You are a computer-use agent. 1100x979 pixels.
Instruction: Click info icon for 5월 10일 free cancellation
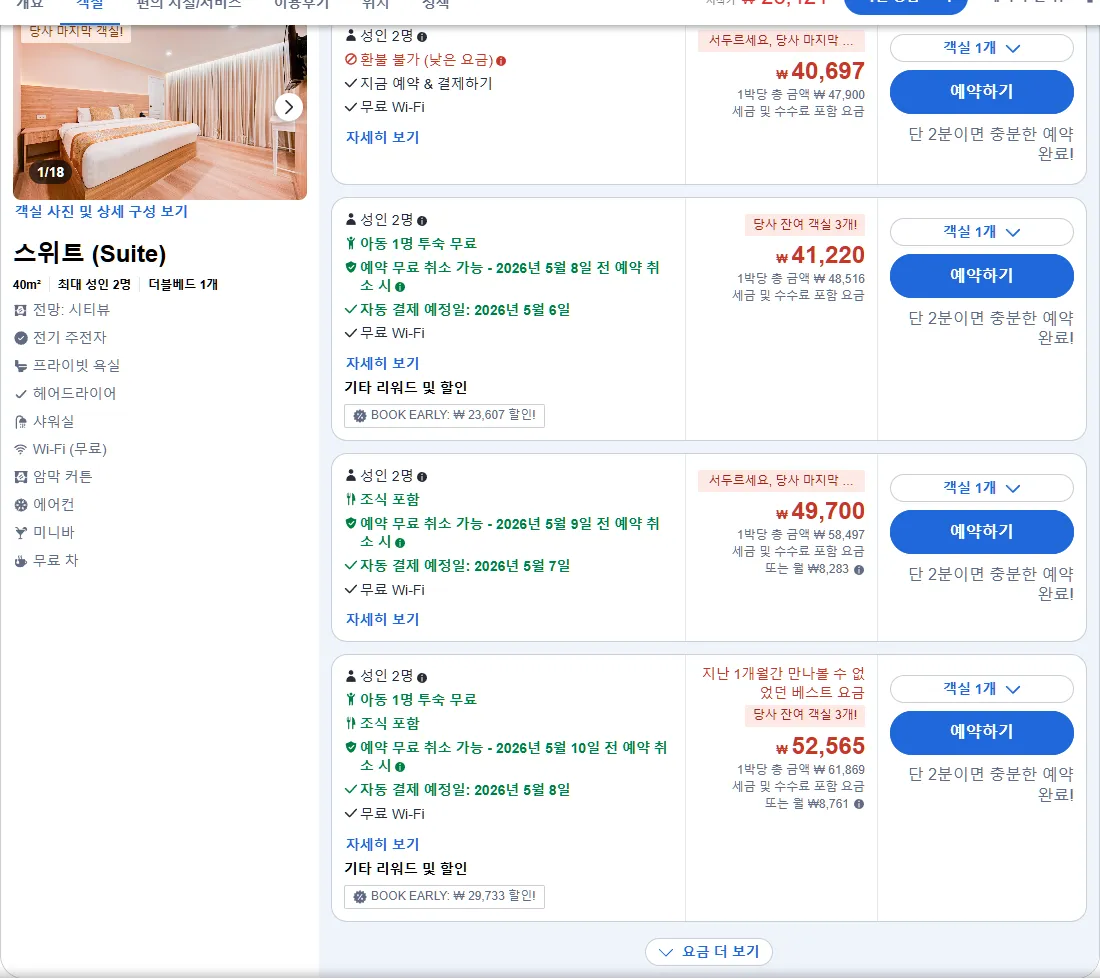(x=400, y=767)
